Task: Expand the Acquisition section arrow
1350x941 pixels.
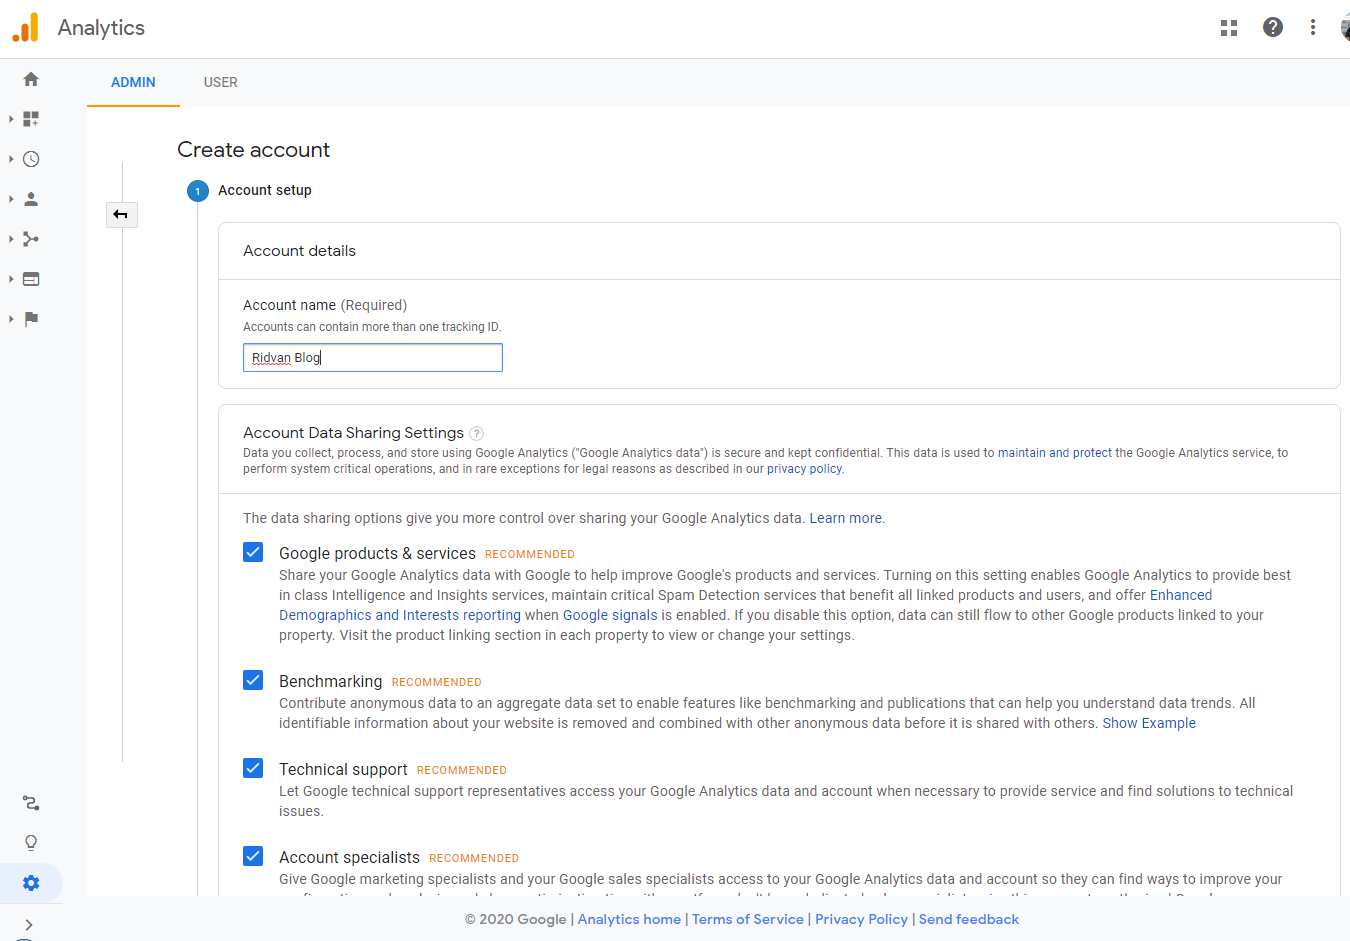Action: (11, 239)
